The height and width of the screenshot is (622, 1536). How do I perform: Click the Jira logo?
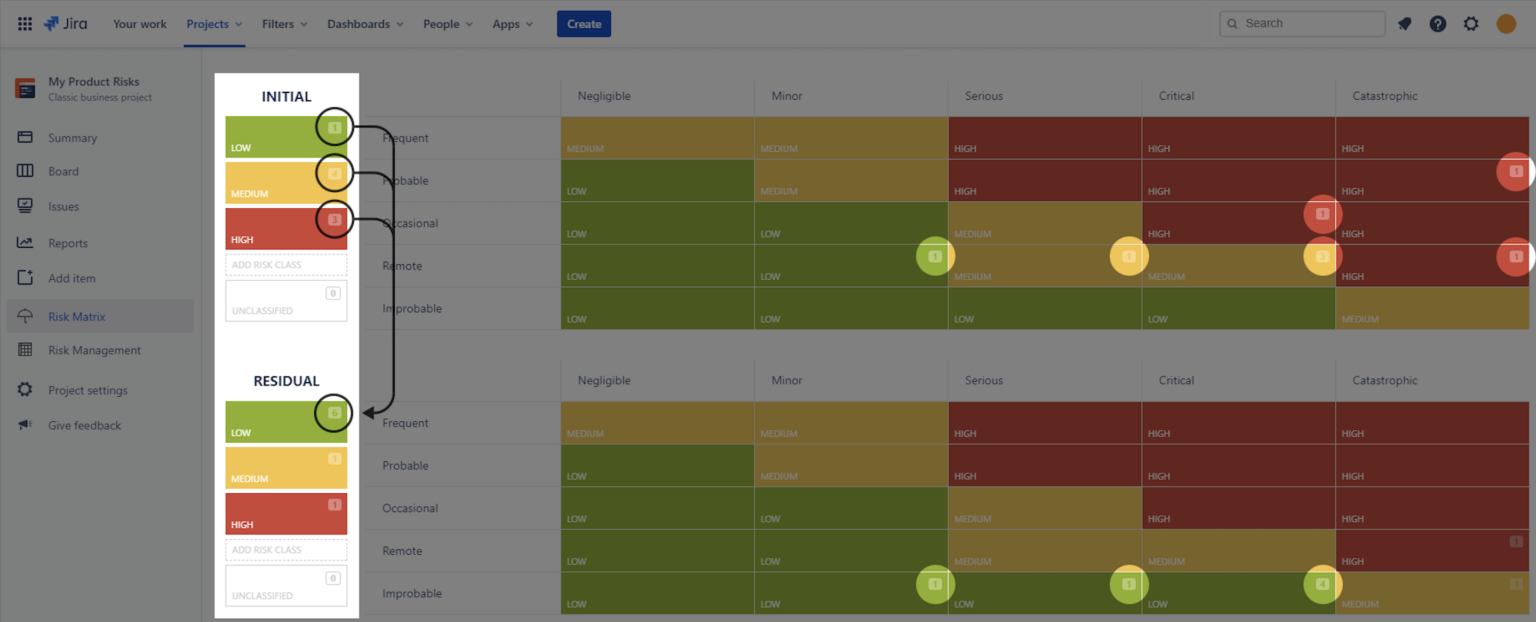(64, 24)
